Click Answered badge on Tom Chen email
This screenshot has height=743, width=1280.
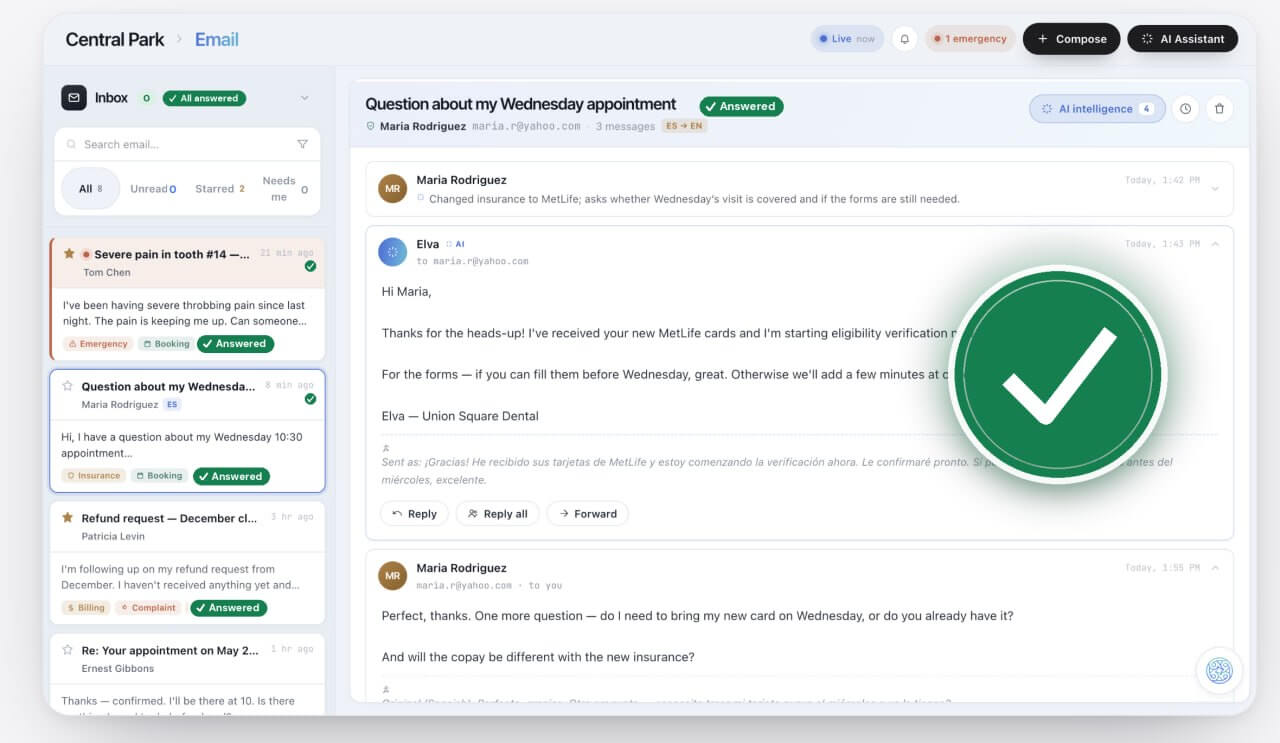[x=235, y=344]
